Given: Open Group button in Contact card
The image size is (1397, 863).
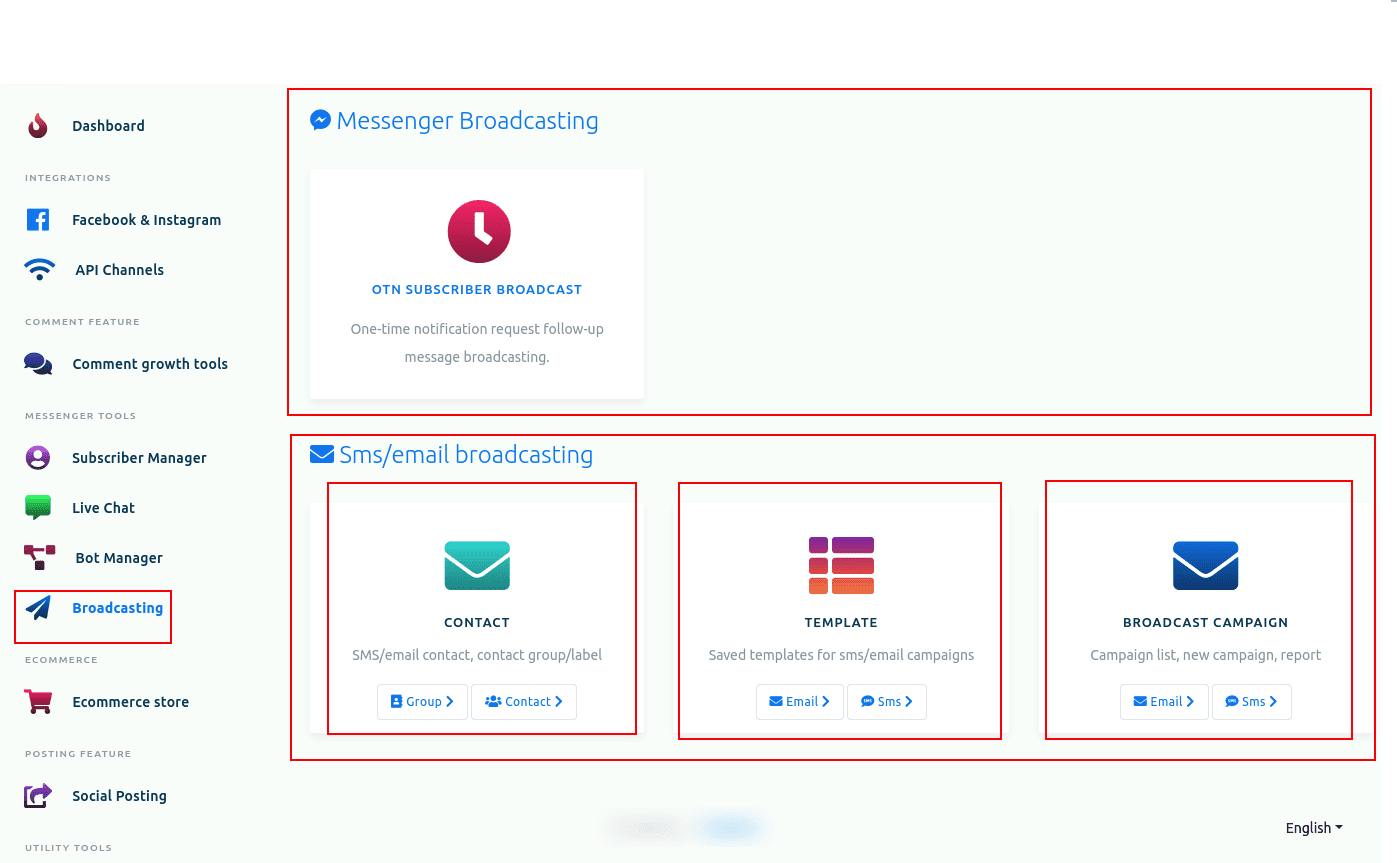Looking at the screenshot, I should pos(422,702).
